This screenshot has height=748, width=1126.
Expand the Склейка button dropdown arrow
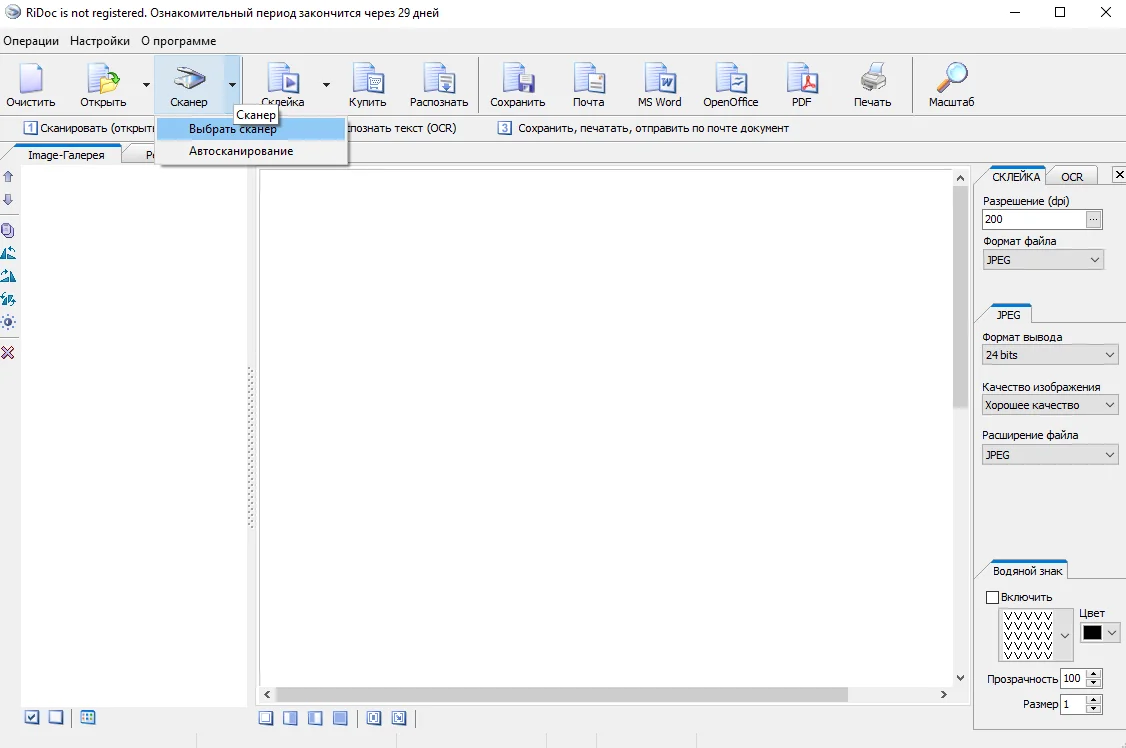(326, 85)
